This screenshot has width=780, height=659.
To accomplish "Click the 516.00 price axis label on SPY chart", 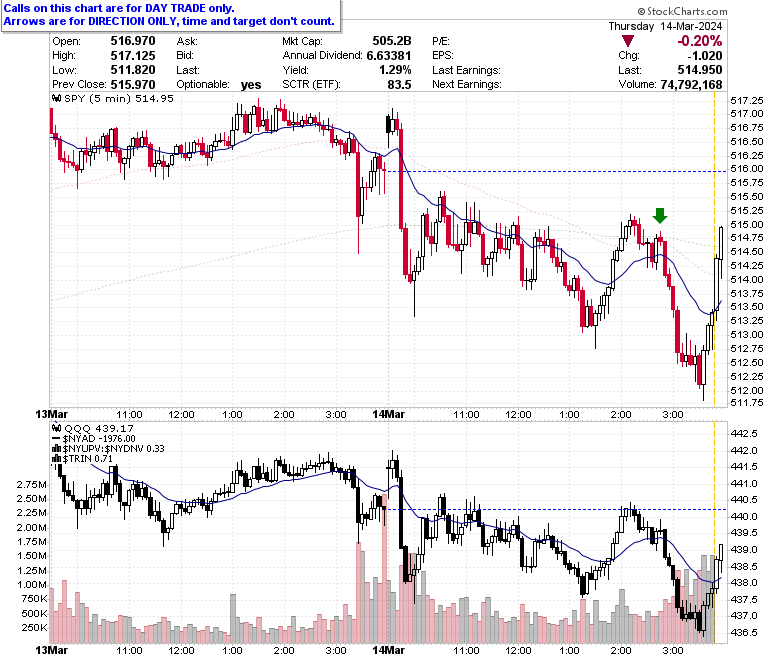I will click(747, 169).
